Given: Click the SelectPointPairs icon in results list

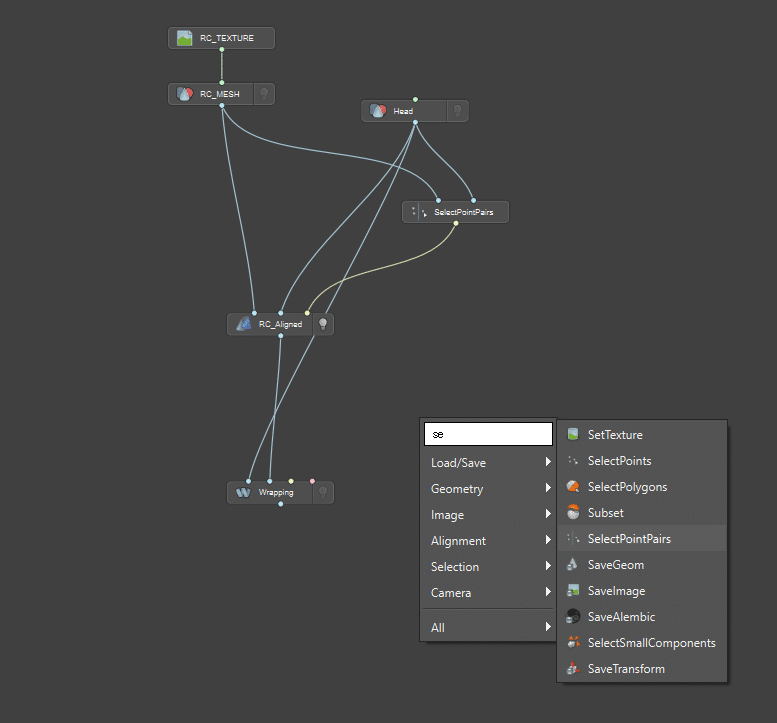Looking at the screenshot, I should point(573,539).
